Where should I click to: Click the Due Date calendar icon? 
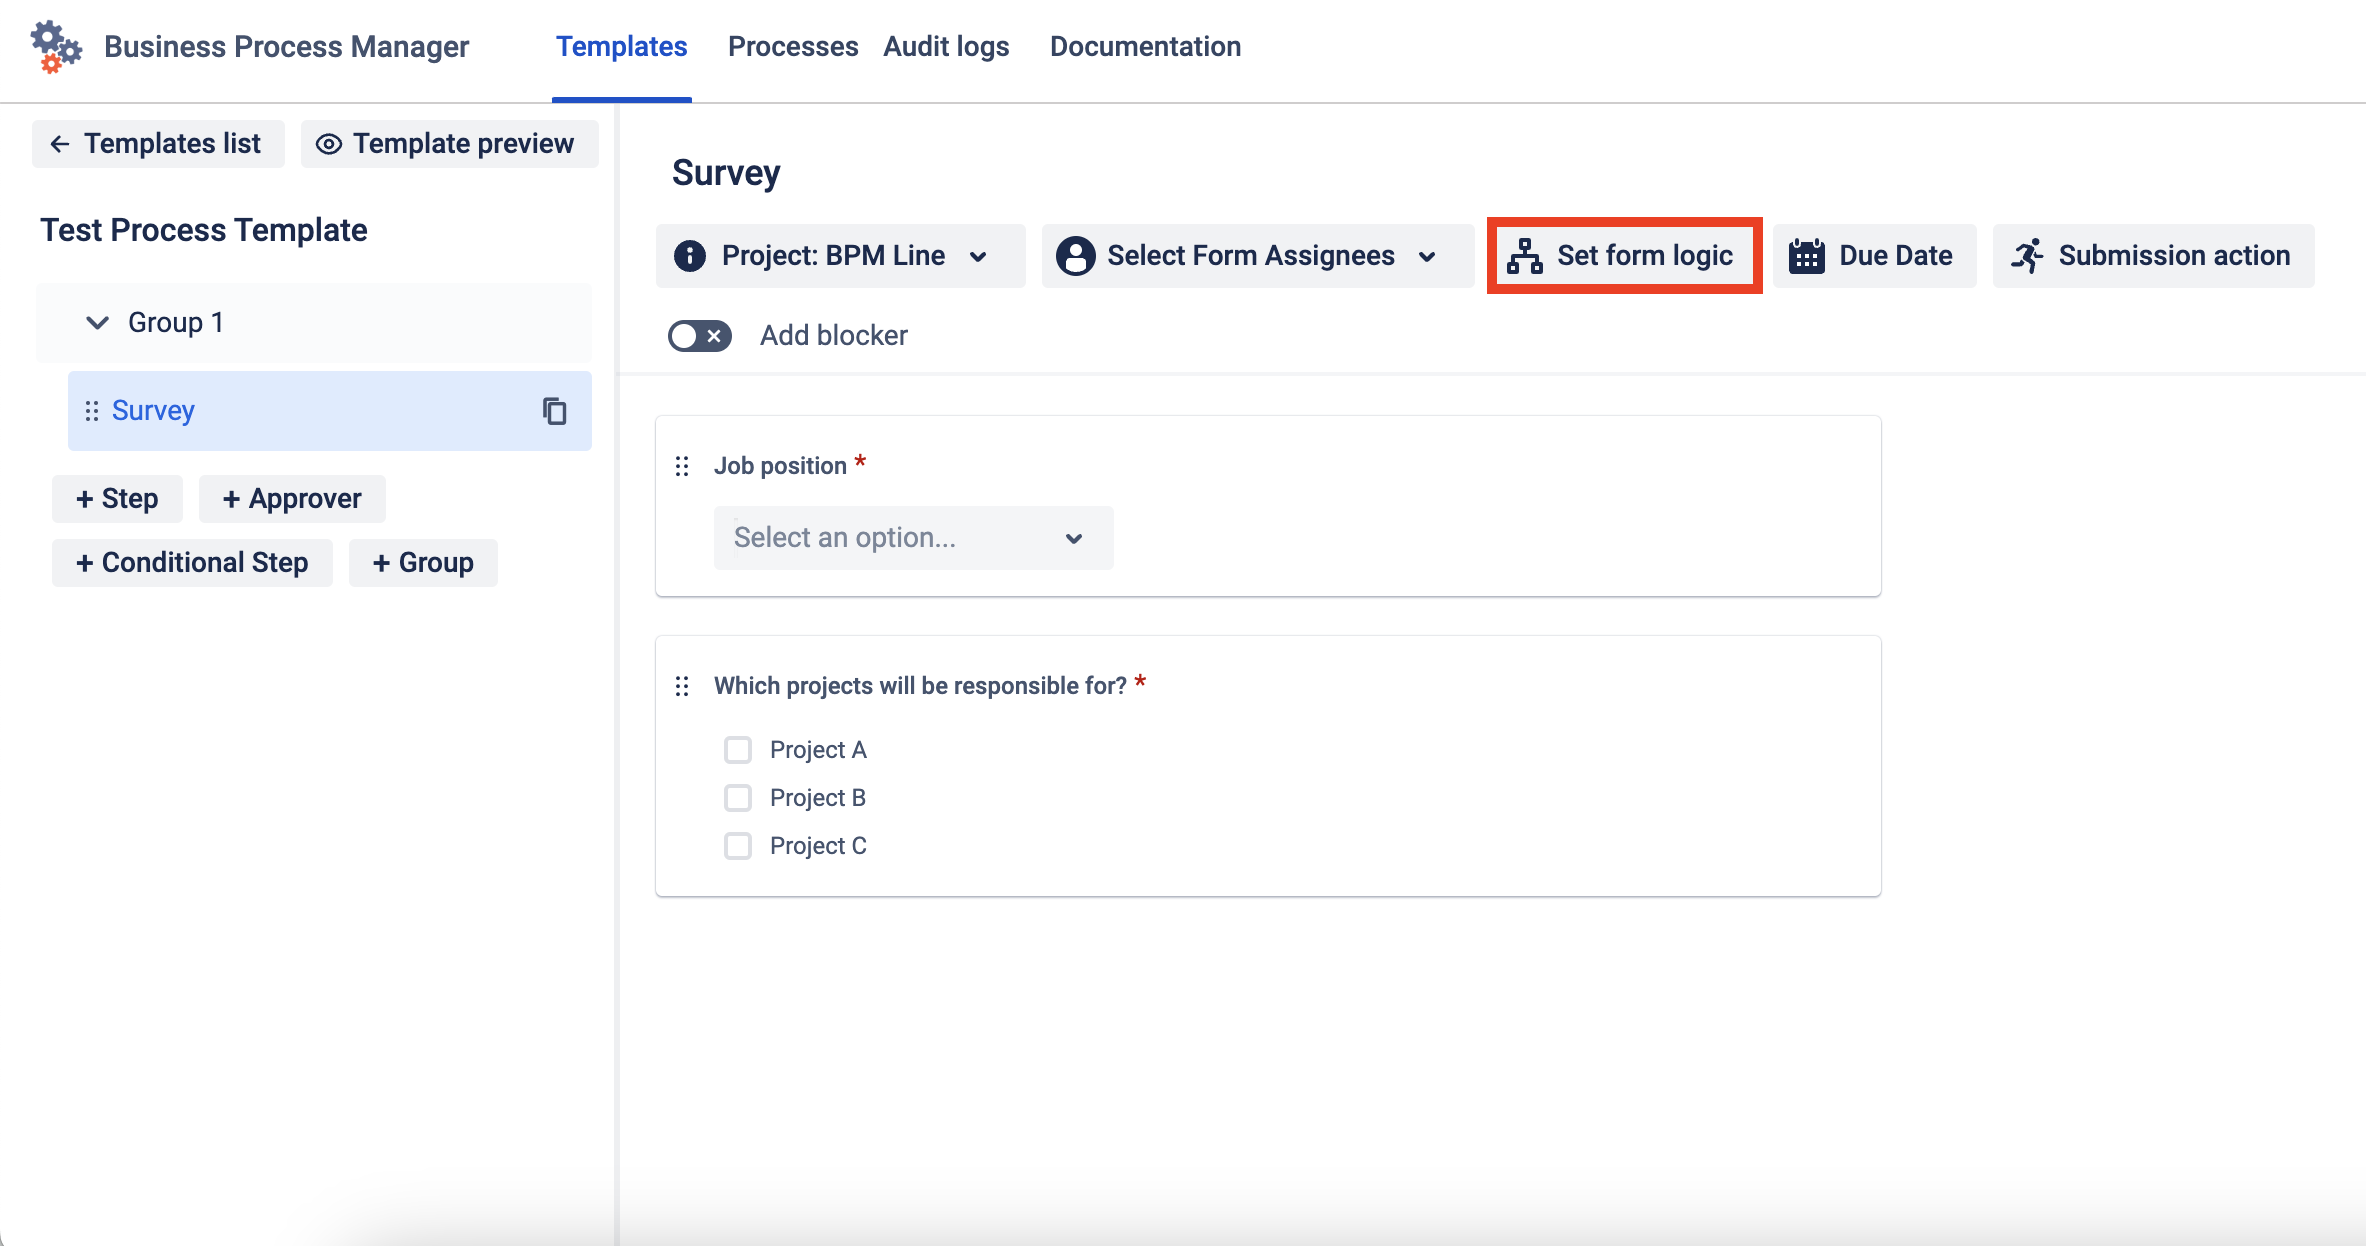point(1806,256)
